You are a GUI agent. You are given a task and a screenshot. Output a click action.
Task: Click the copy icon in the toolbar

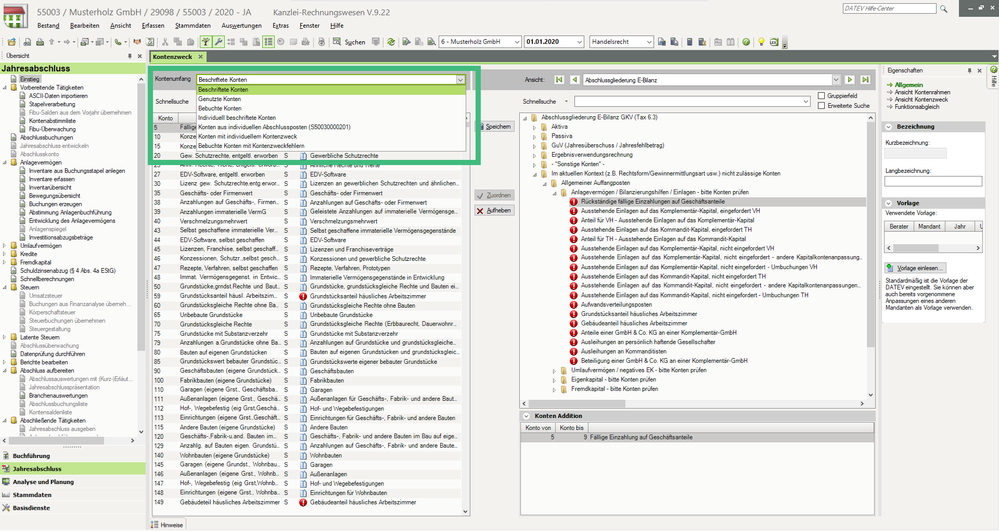pyautogui.click(x=178, y=42)
